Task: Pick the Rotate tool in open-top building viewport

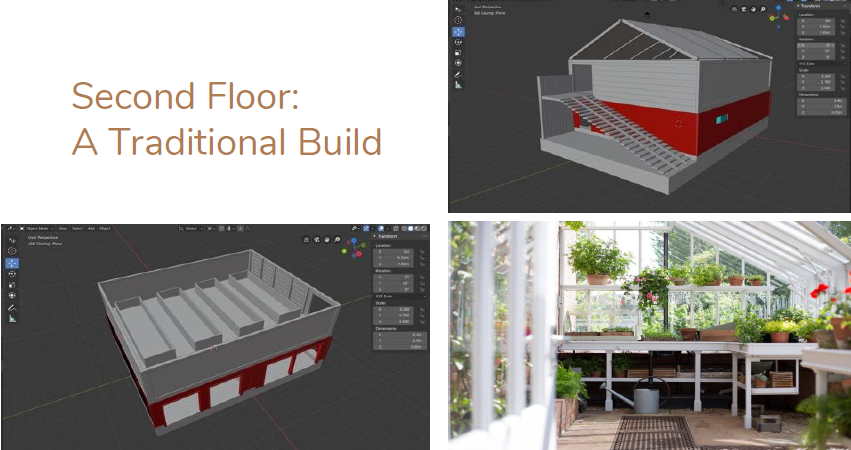Action: 12,274
